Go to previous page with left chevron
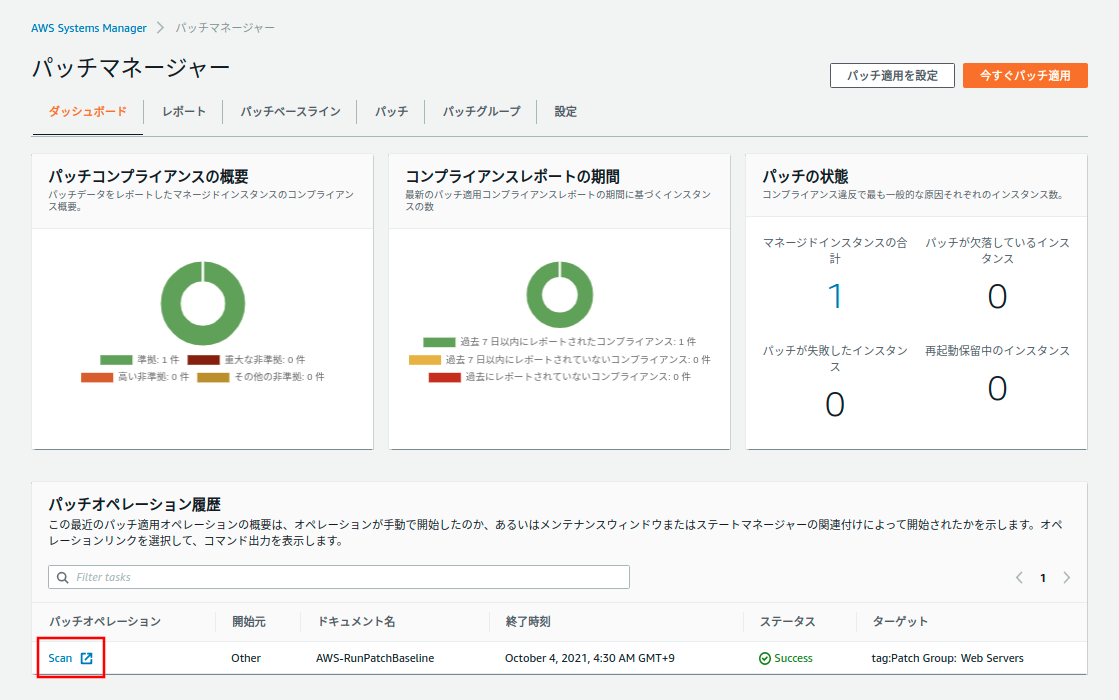Screen dimensions: 1119x700 pos(1019,578)
